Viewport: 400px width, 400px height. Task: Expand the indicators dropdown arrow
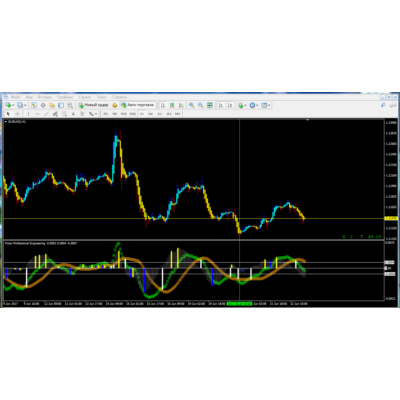(x=245, y=105)
